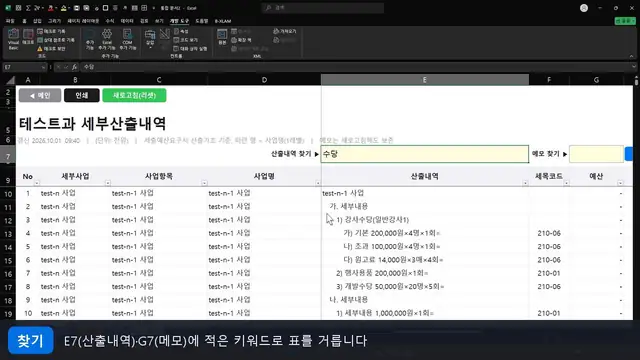
Task: Toggle Use Relative References (상대 참조로 기록)
Action: tap(56, 40)
